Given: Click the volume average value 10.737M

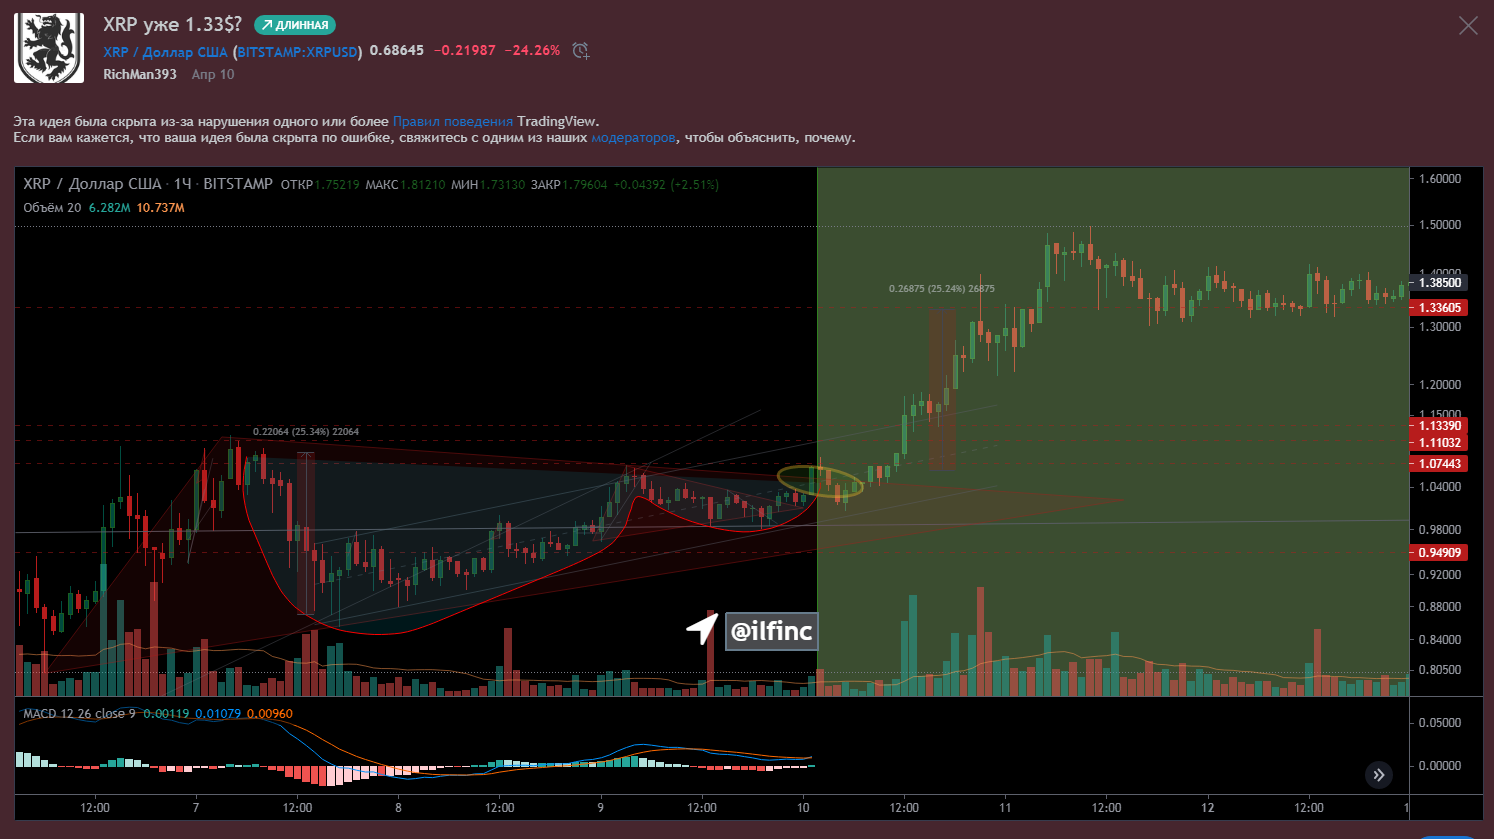Looking at the screenshot, I should tap(160, 208).
